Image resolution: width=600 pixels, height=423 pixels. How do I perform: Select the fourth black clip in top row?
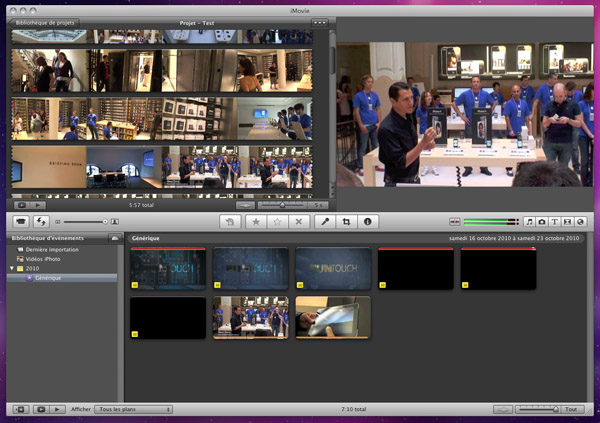[416, 268]
